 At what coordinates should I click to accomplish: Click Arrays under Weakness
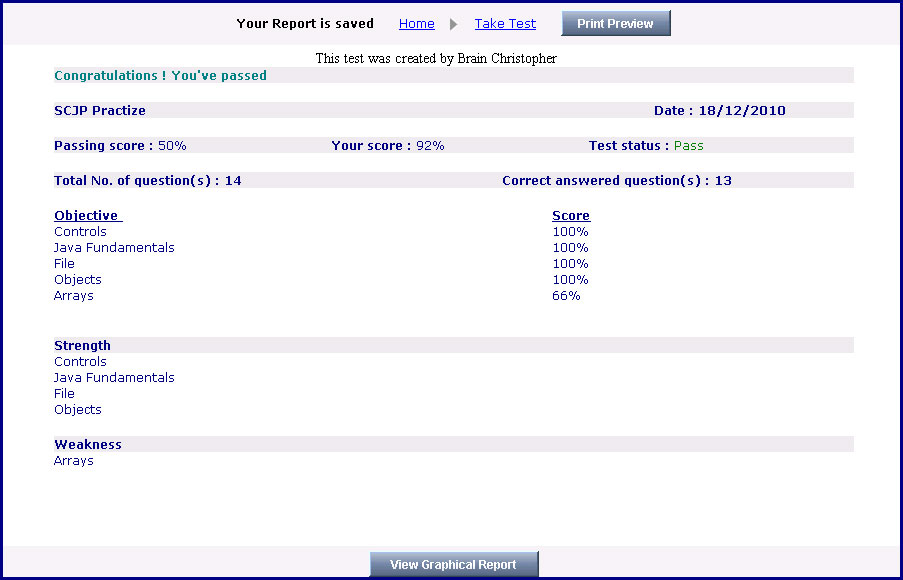74,461
